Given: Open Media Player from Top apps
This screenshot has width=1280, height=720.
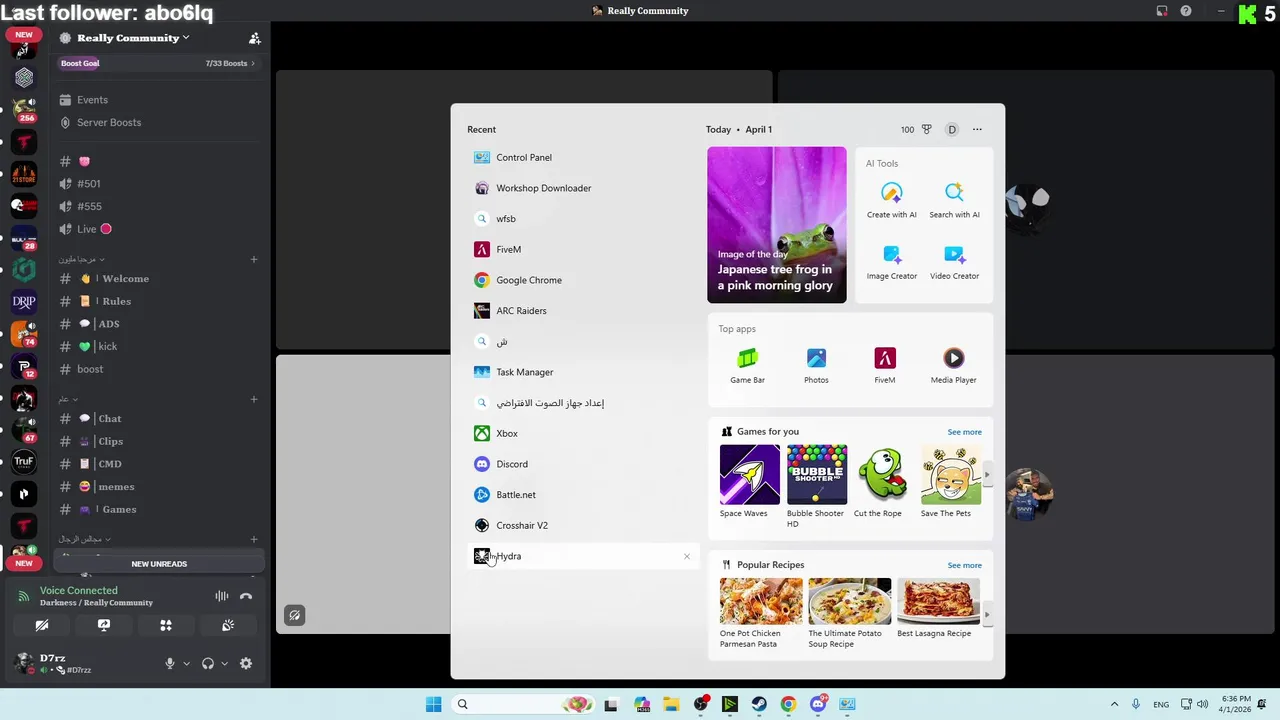Looking at the screenshot, I should pos(954,366).
